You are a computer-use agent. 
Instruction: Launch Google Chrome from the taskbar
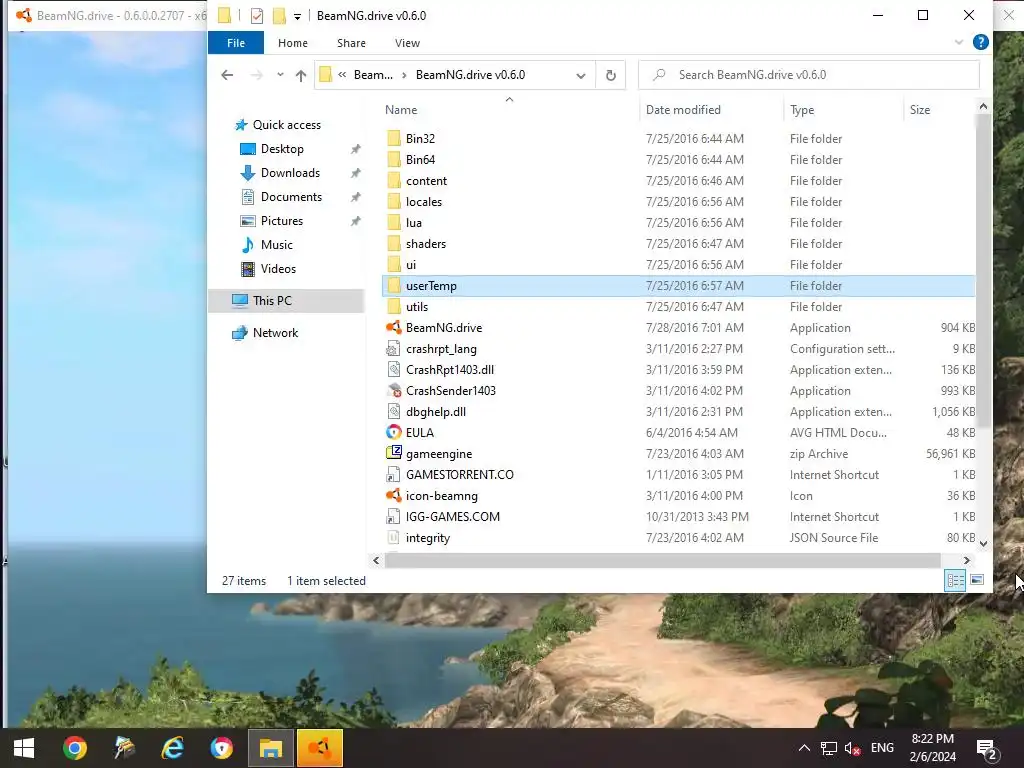(x=74, y=748)
